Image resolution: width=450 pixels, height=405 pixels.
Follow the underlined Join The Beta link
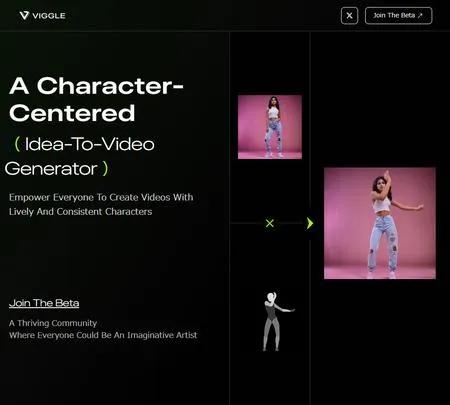(44, 303)
